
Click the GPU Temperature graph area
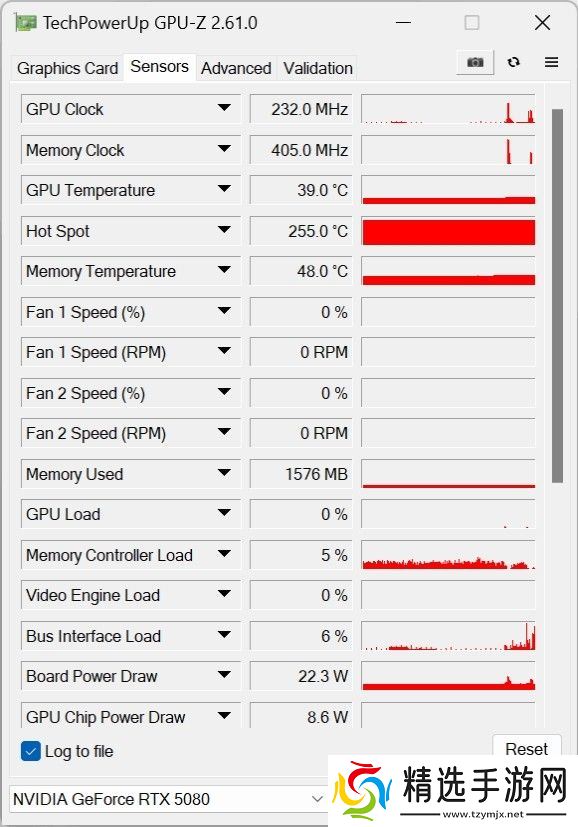pyautogui.click(x=447, y=190)
